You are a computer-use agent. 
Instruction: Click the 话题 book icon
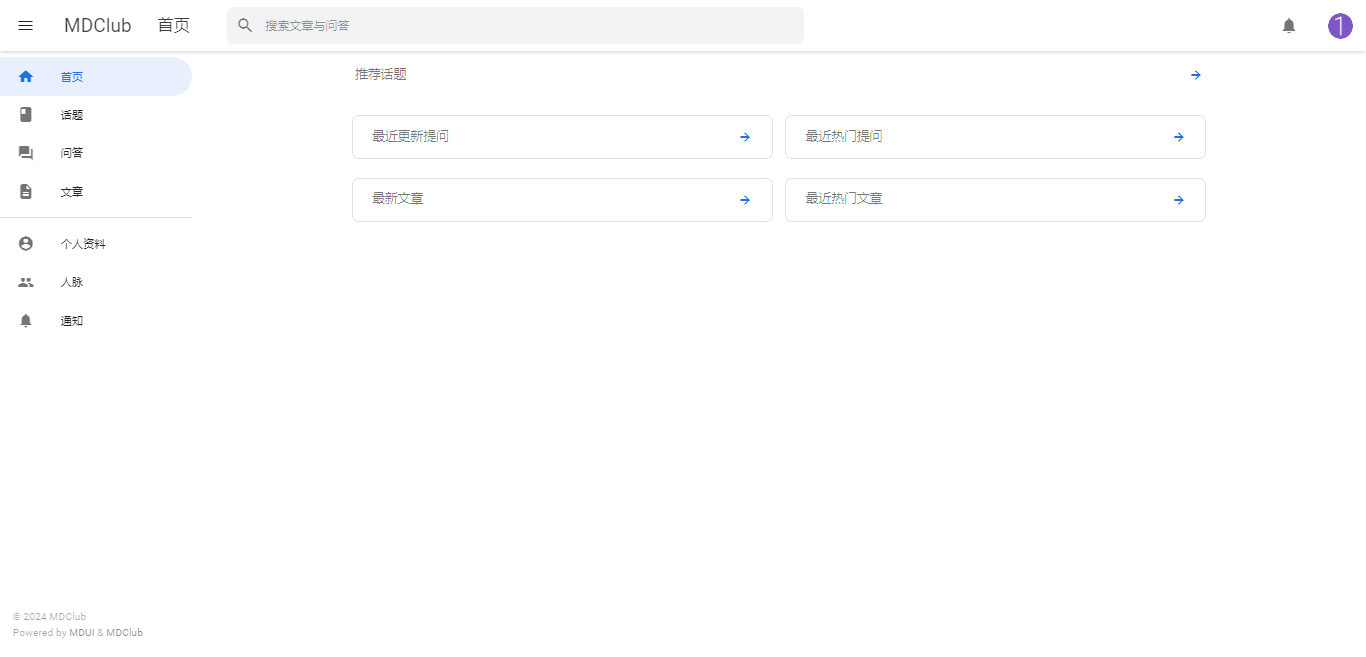[26, 115]
